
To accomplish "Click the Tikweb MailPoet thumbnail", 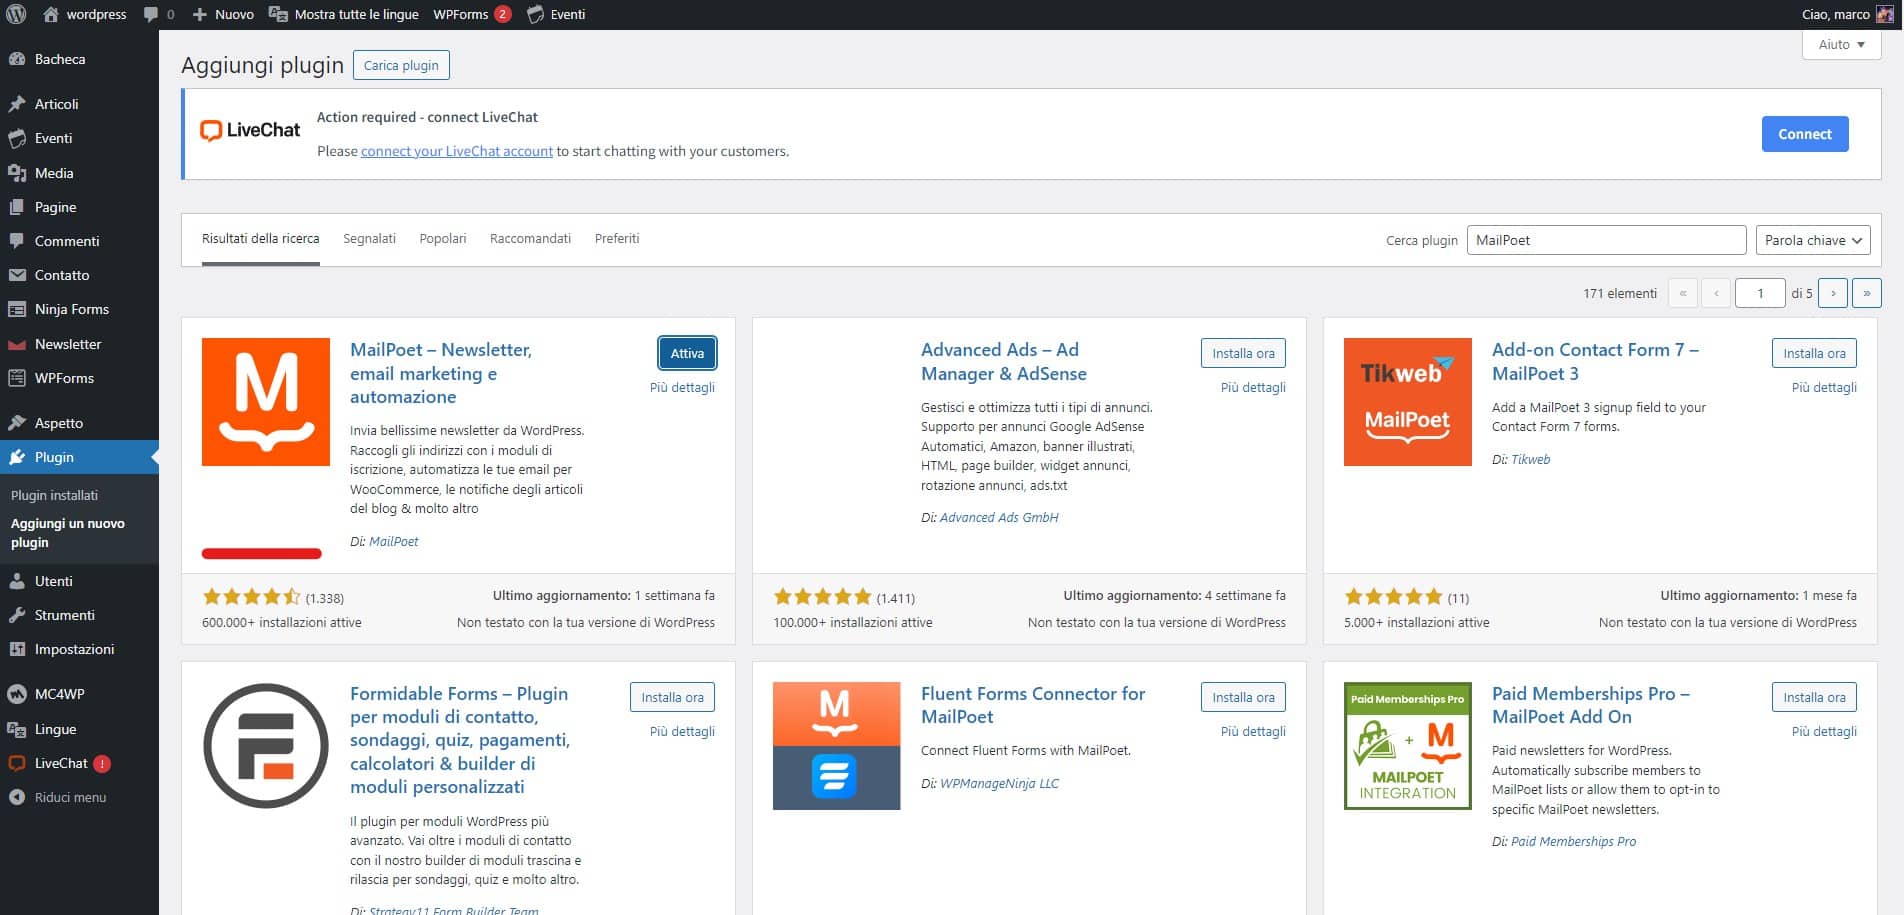I will [x=1408, y=402].
